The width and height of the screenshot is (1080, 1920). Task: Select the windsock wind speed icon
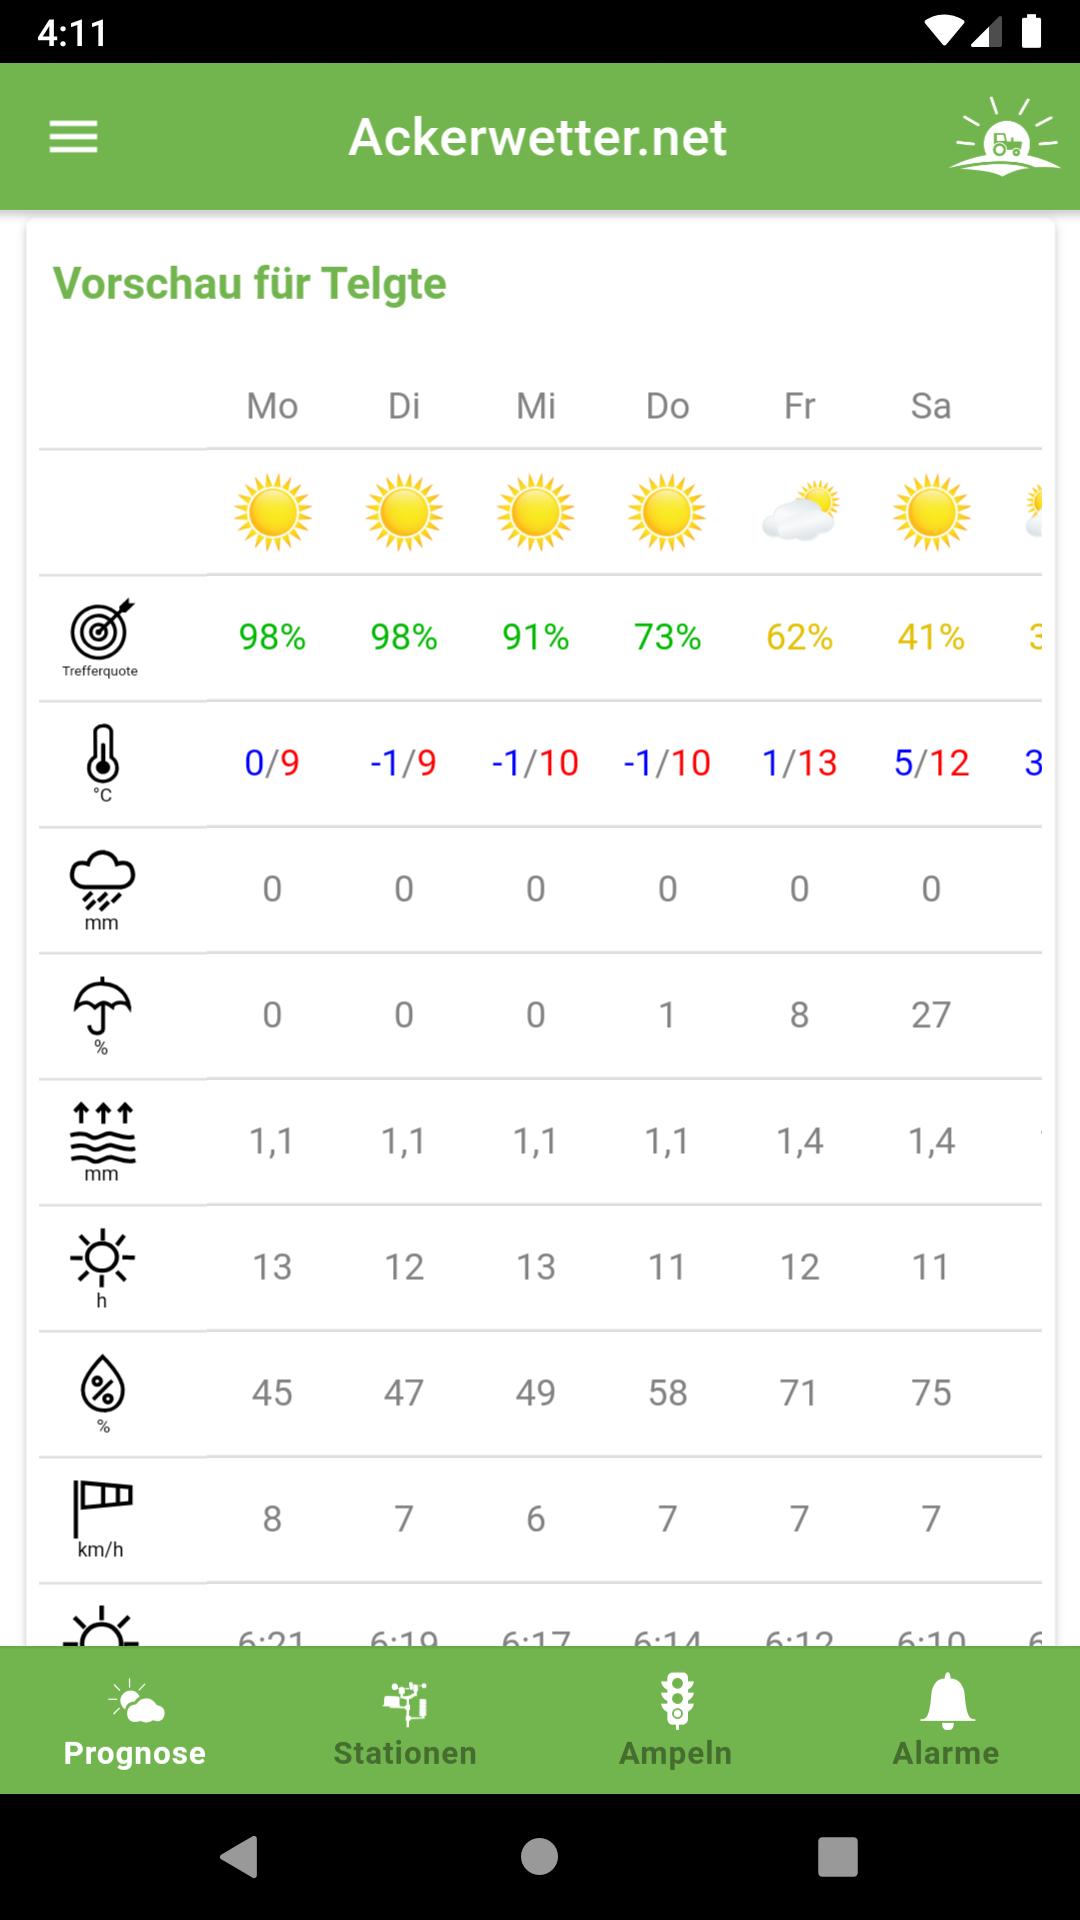click(x=102, y=1508)
